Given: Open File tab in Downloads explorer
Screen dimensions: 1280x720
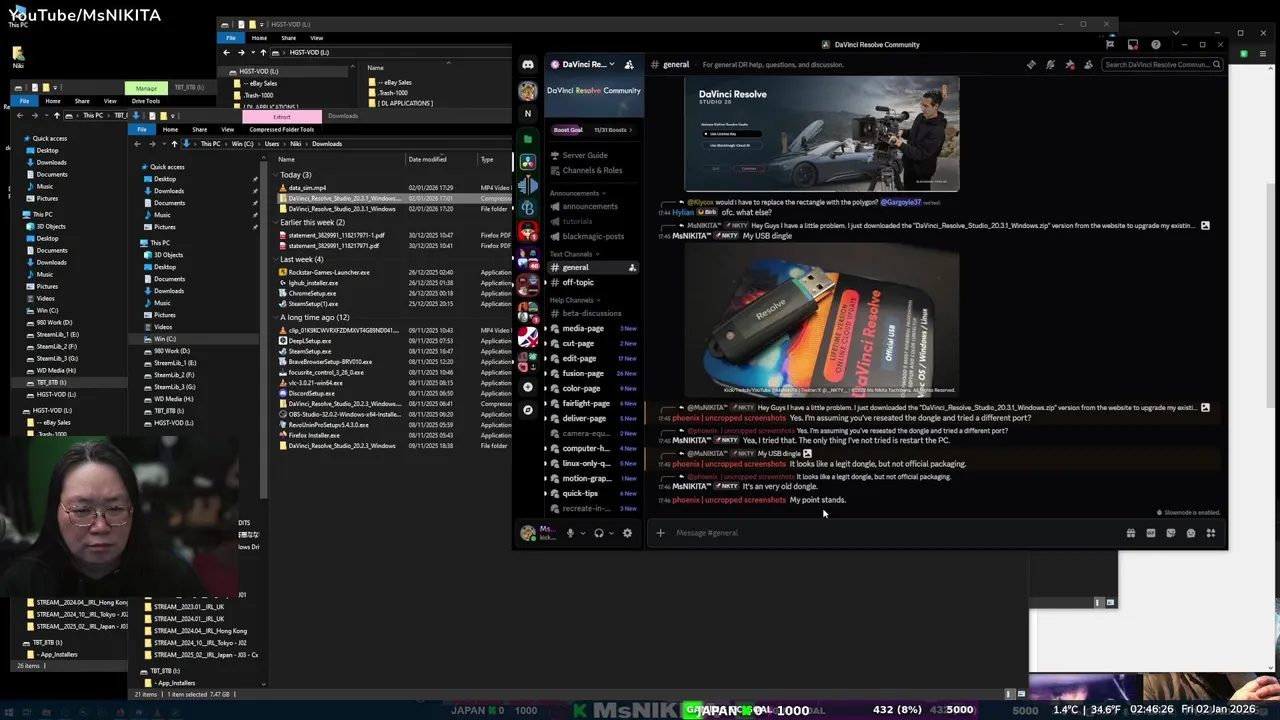Looking at the screenshot, I should pyautogui.click(x=142, y=129).
